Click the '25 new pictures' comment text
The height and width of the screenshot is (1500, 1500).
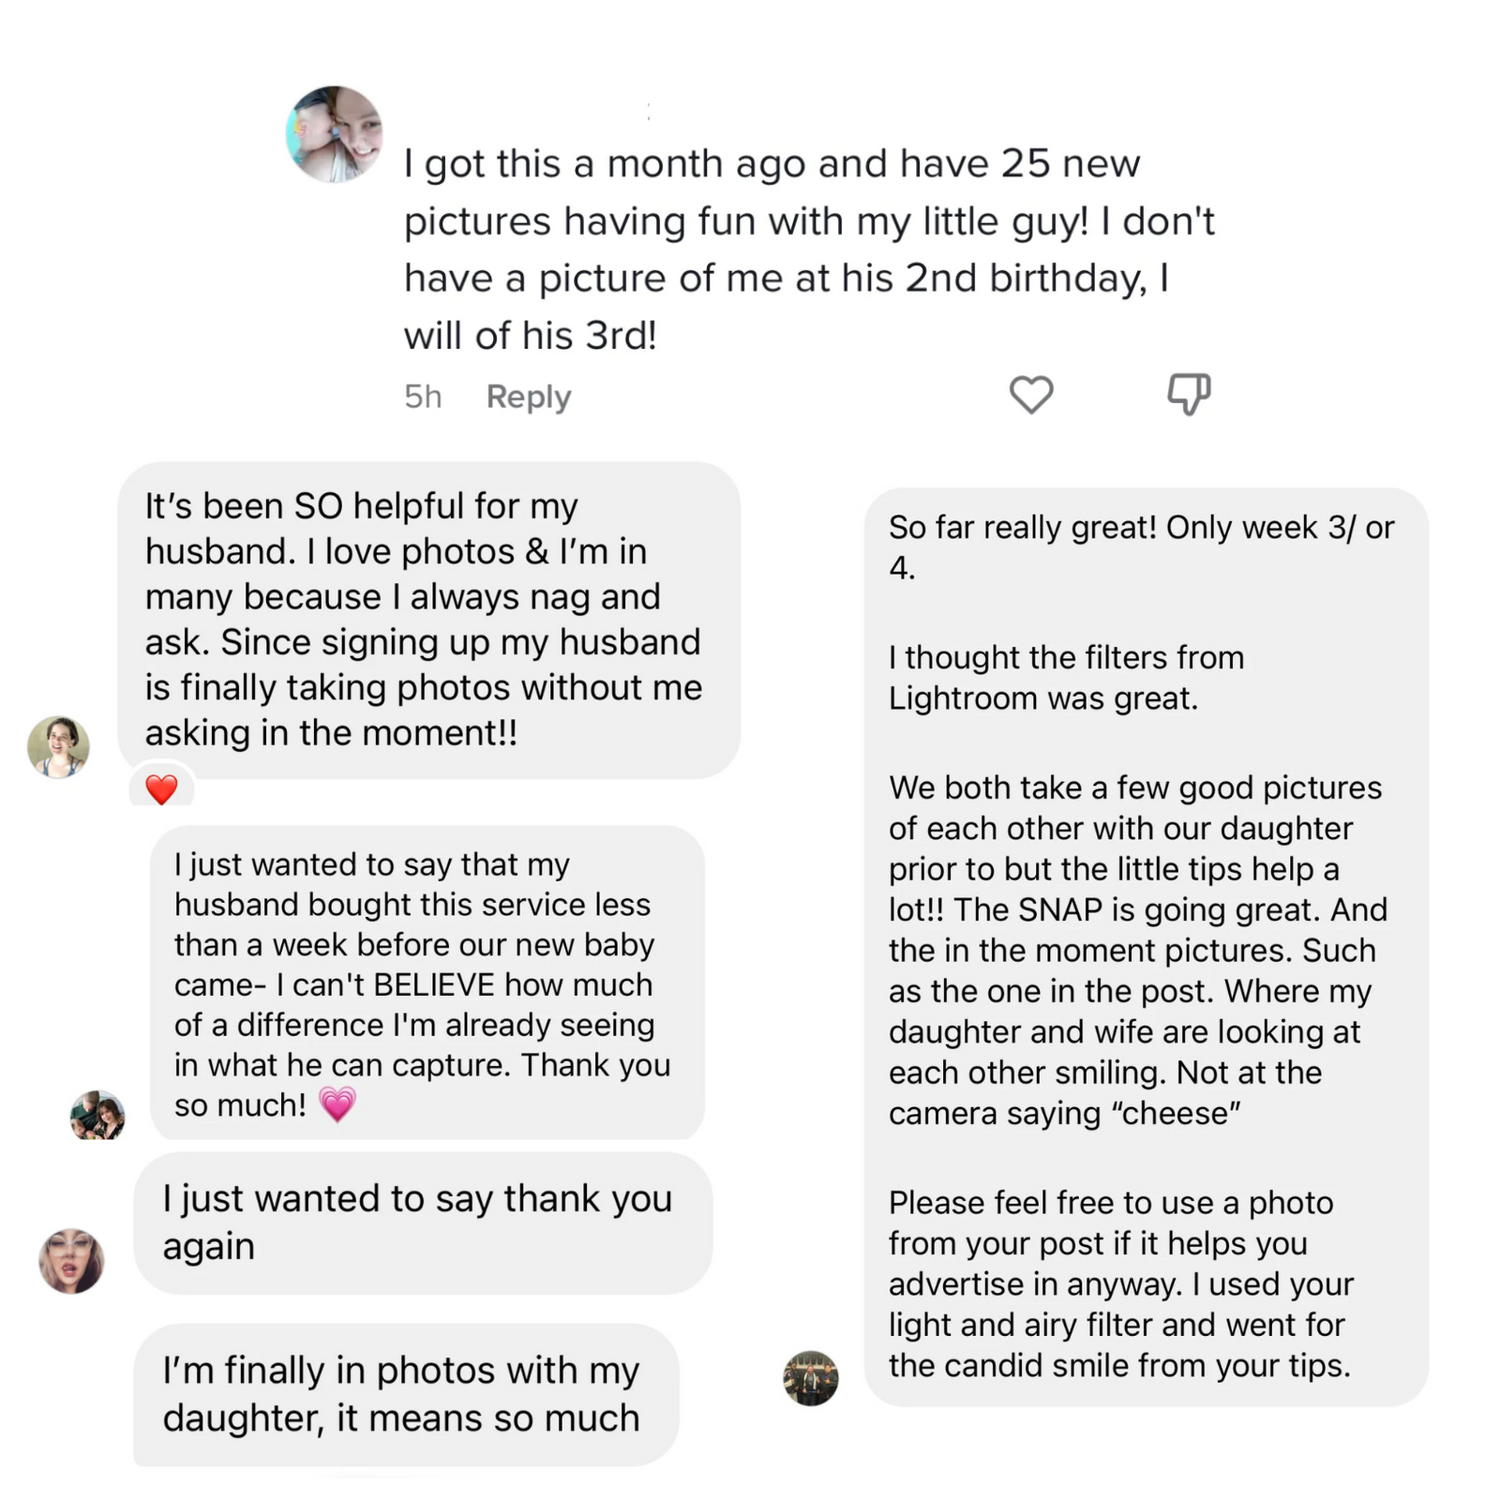[x=809, y=249]
